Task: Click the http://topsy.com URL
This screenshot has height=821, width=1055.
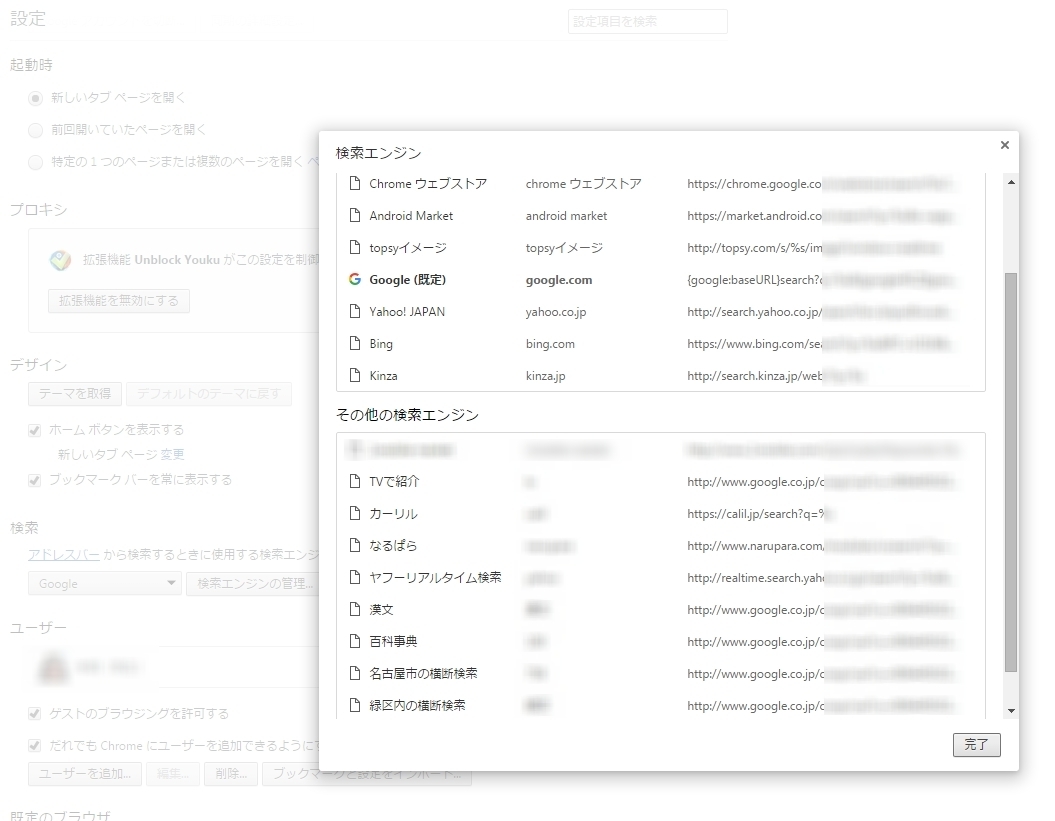Action: point(755,248)
